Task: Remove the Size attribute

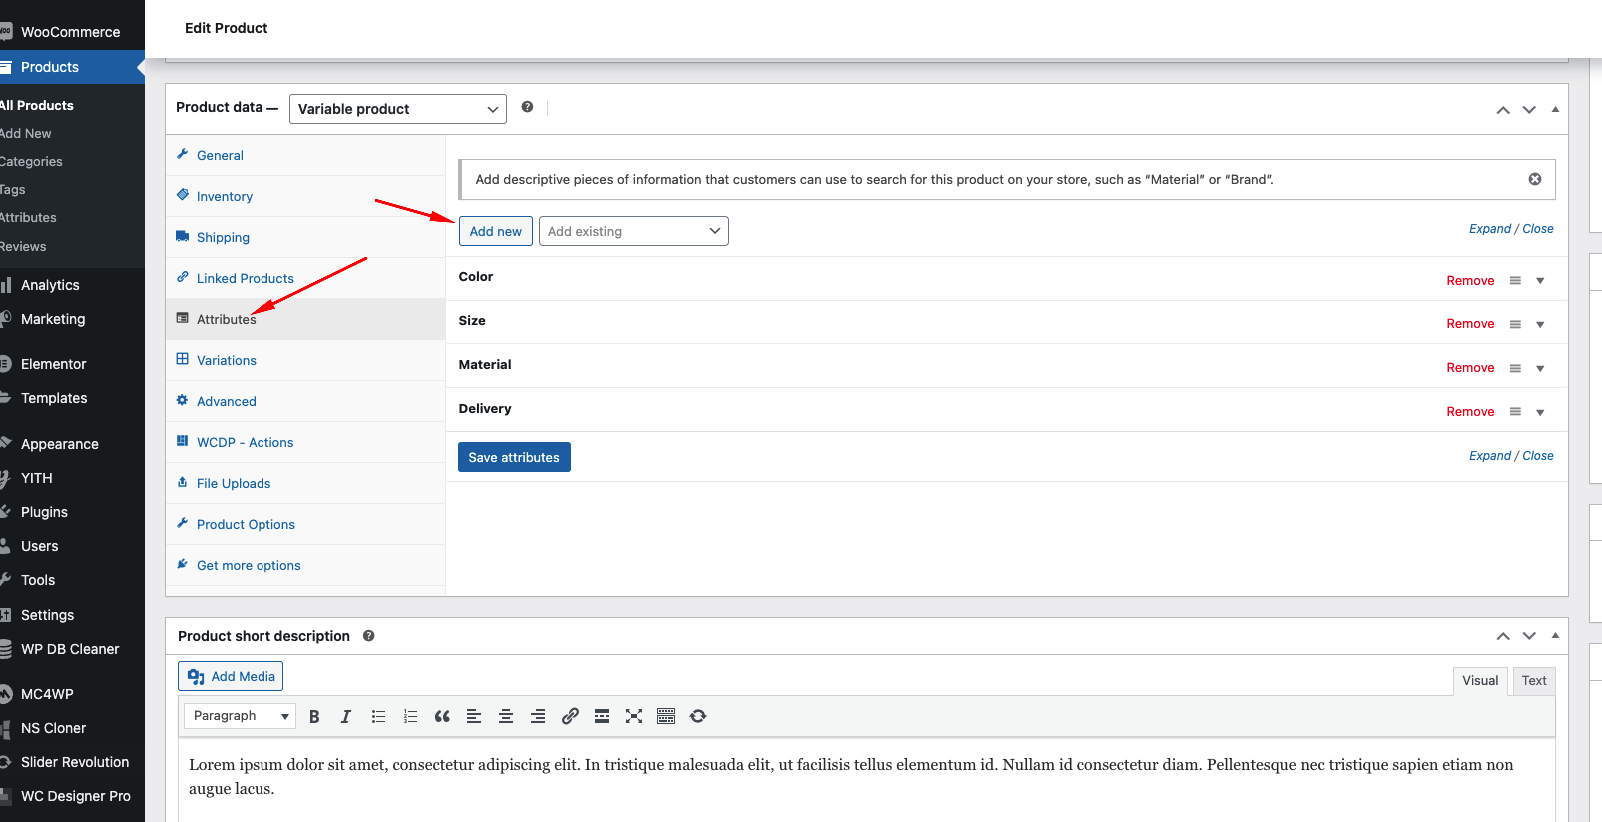Action: (x=1470, y=324)
